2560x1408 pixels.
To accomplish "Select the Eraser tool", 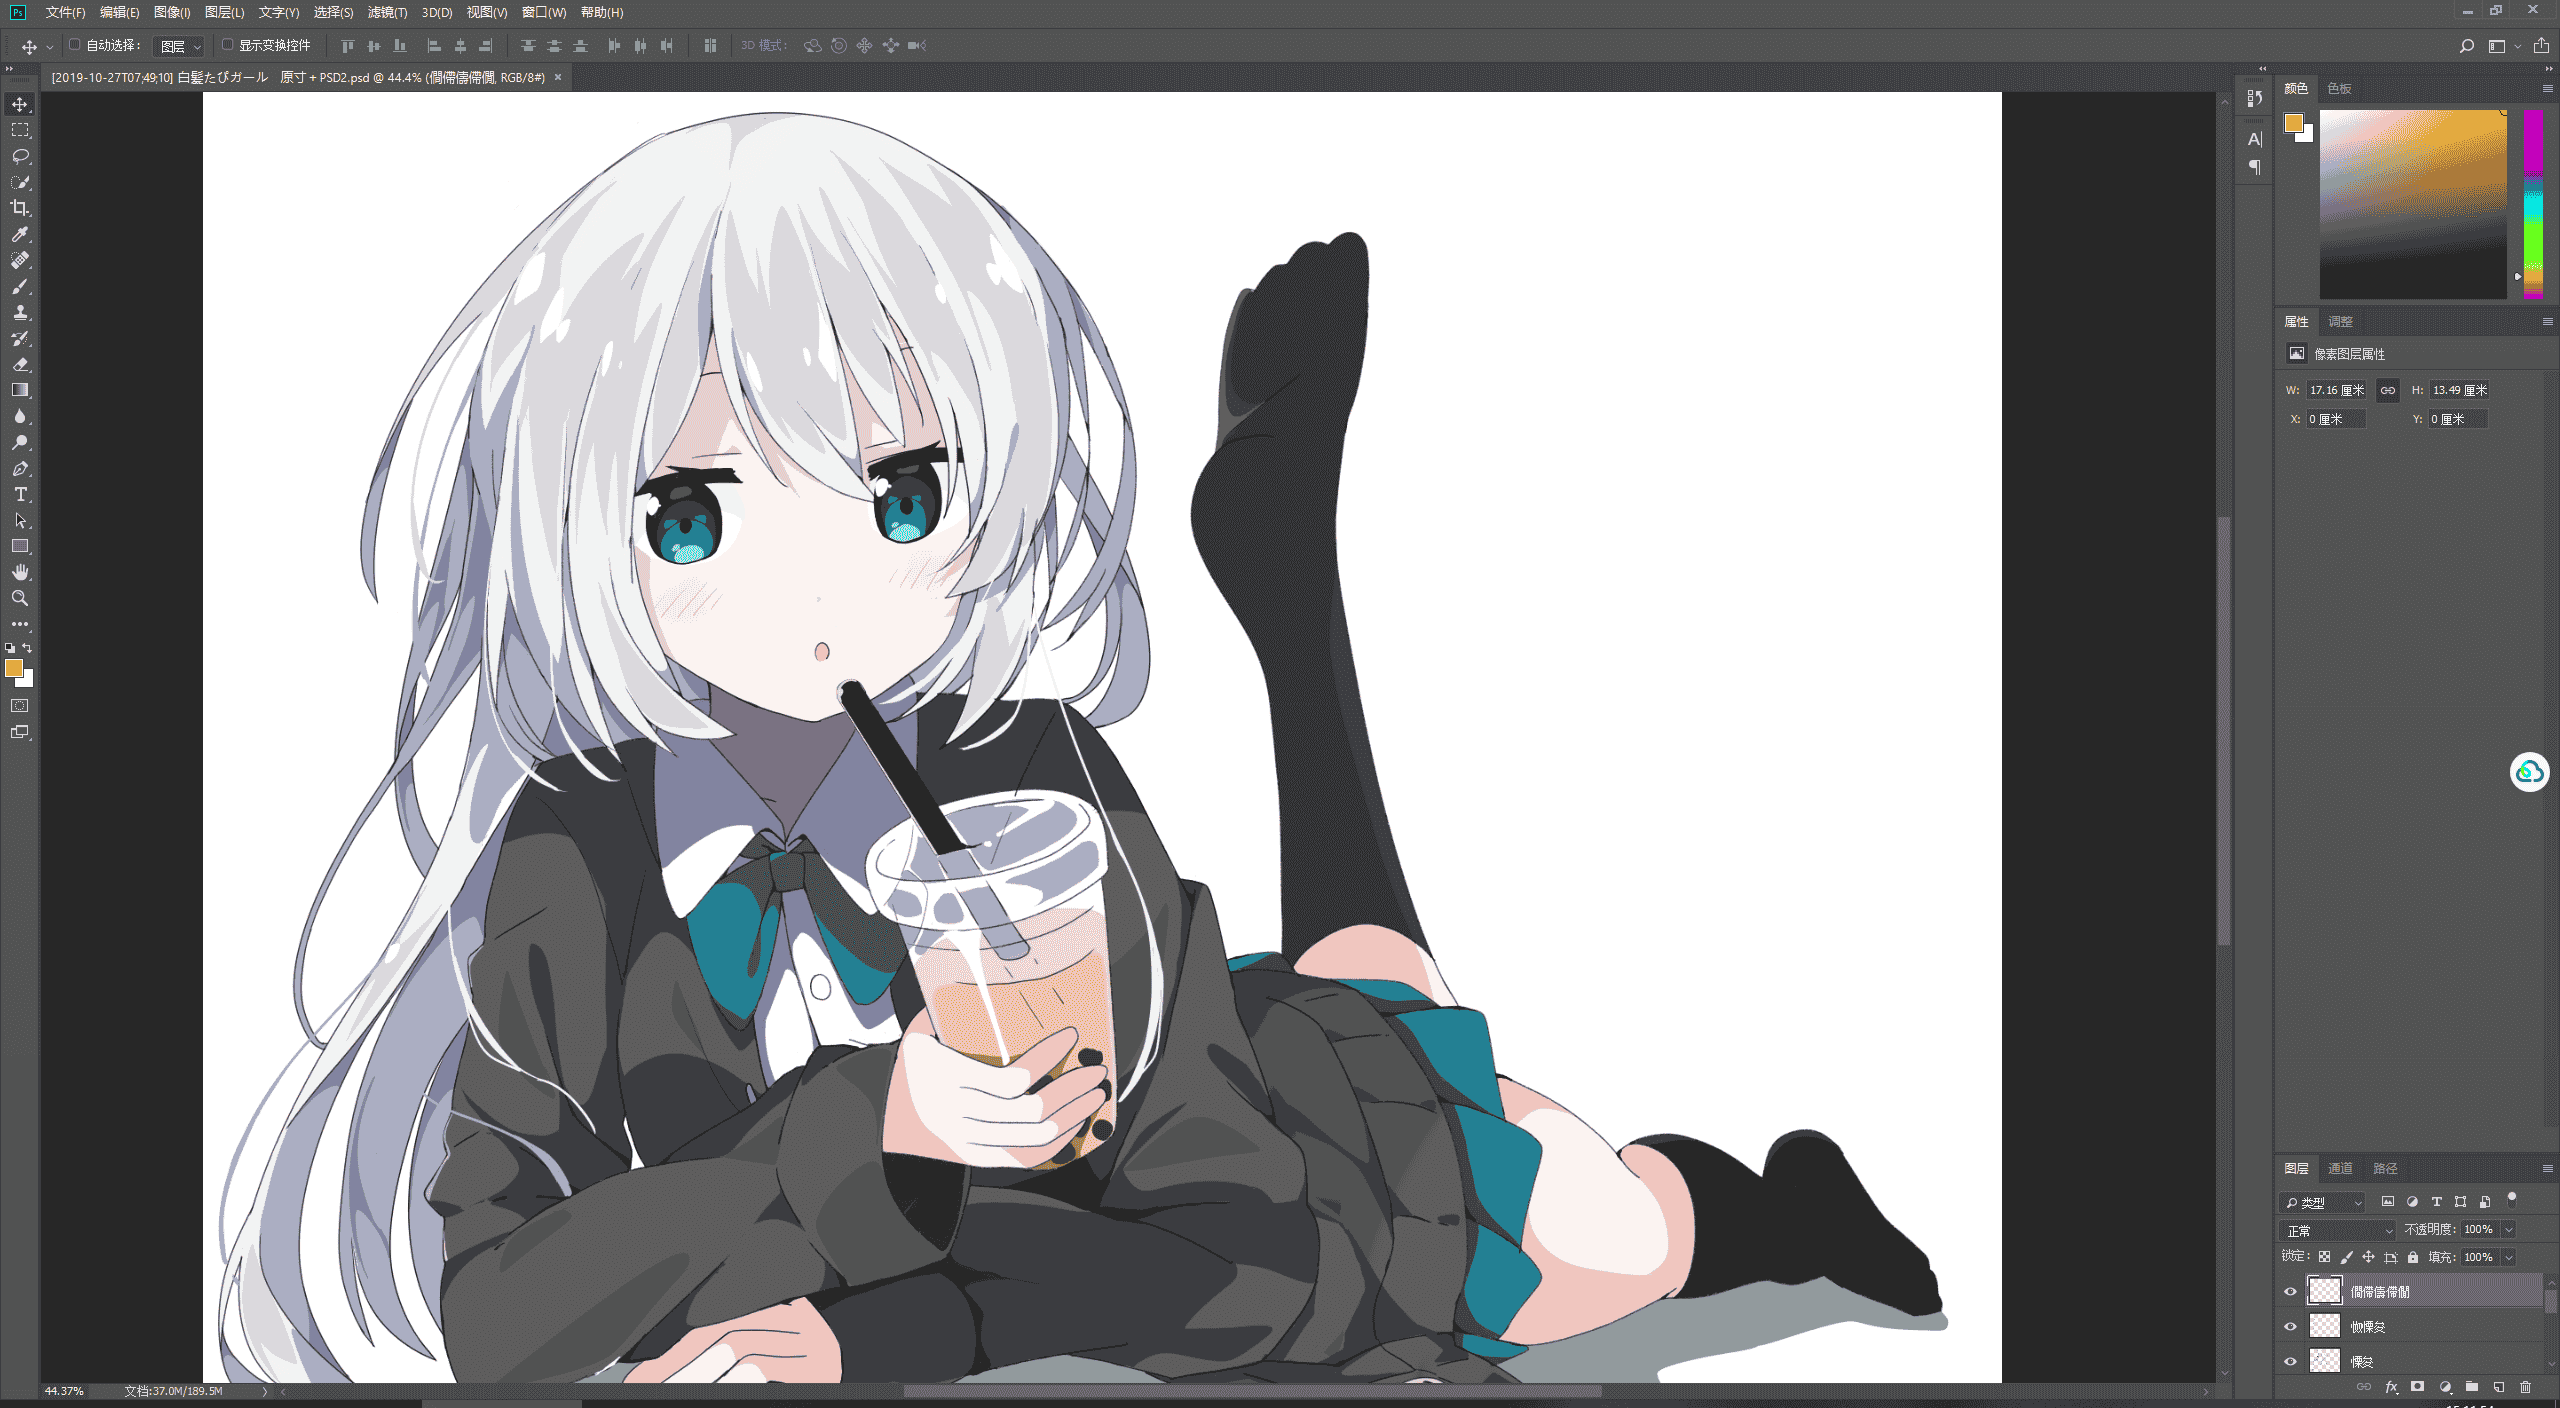I will coord(20,364).
